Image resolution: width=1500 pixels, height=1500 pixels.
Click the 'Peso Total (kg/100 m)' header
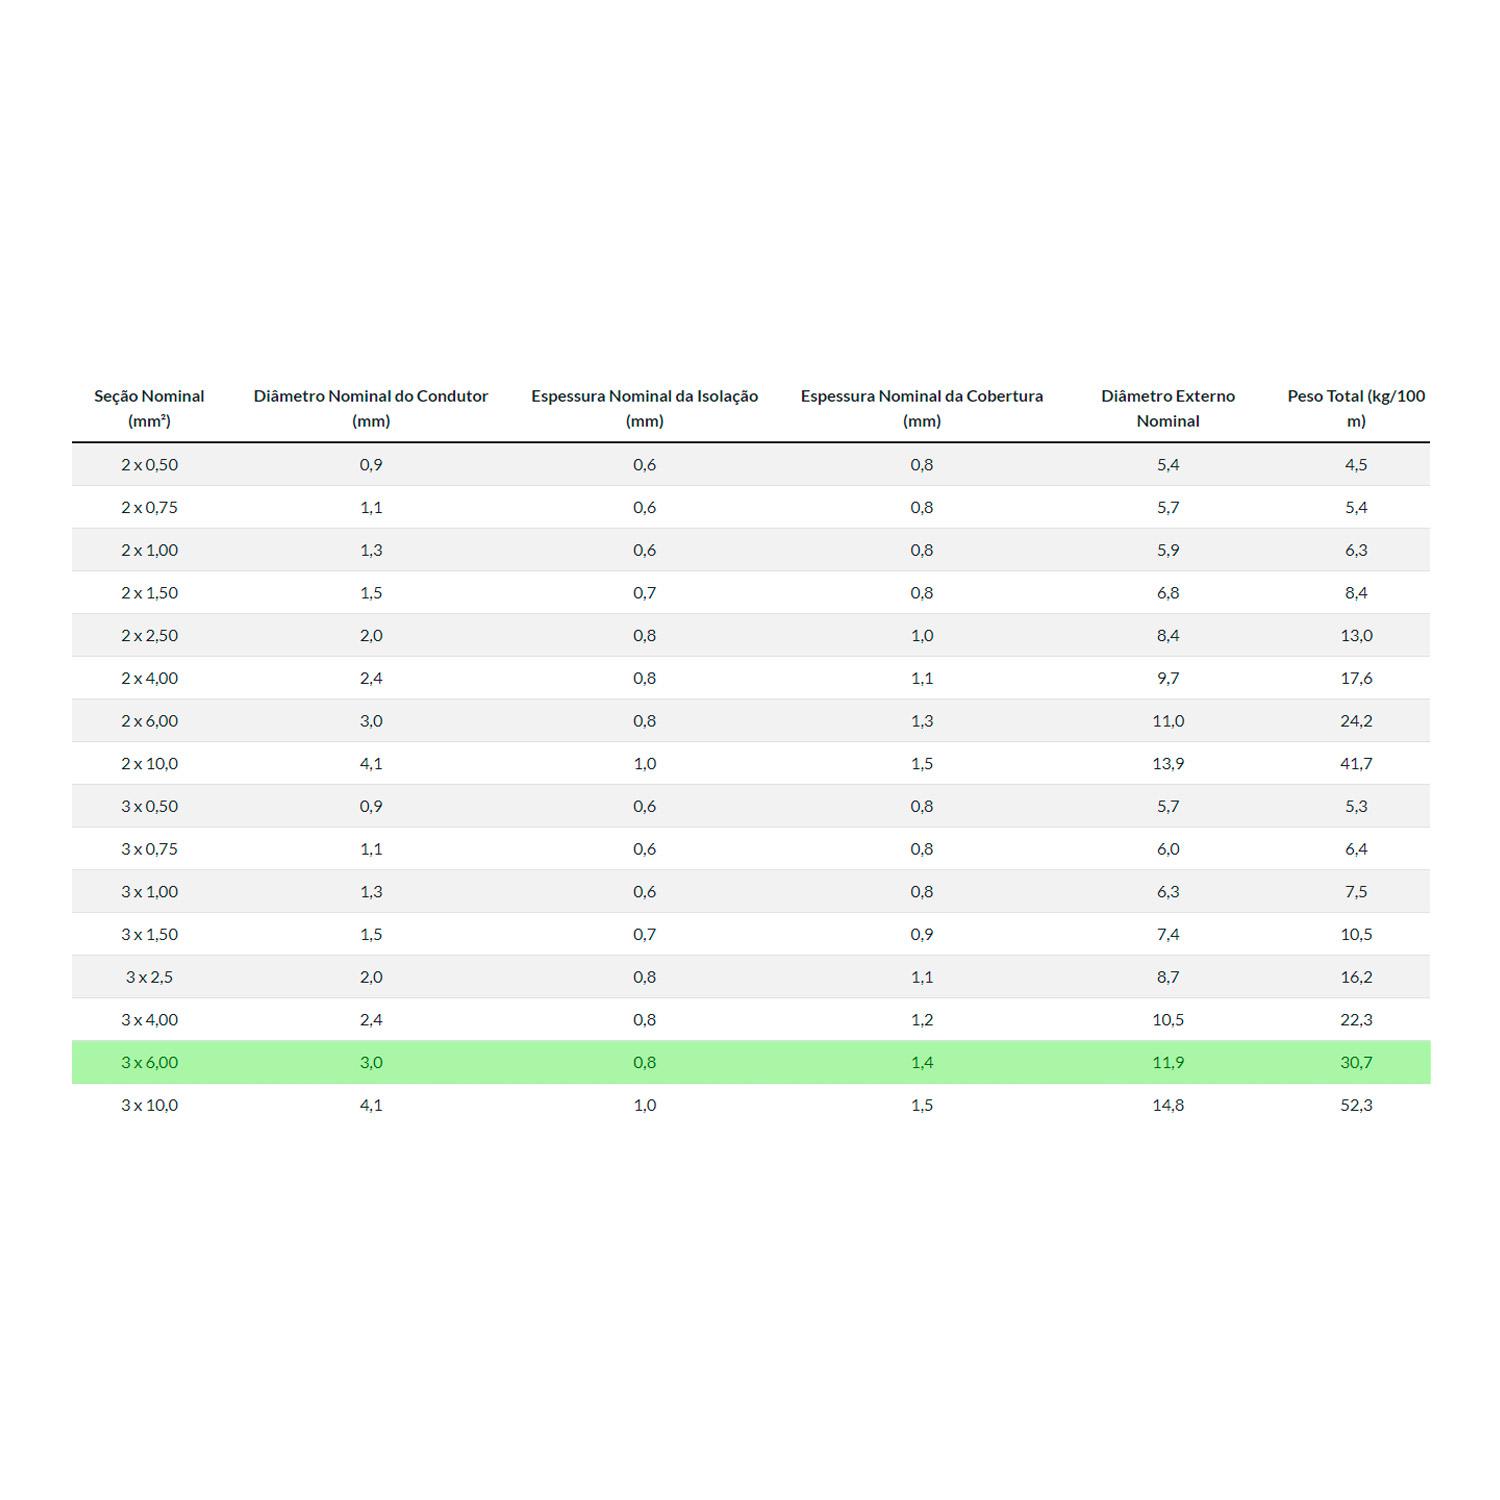tap(1355, 408)
